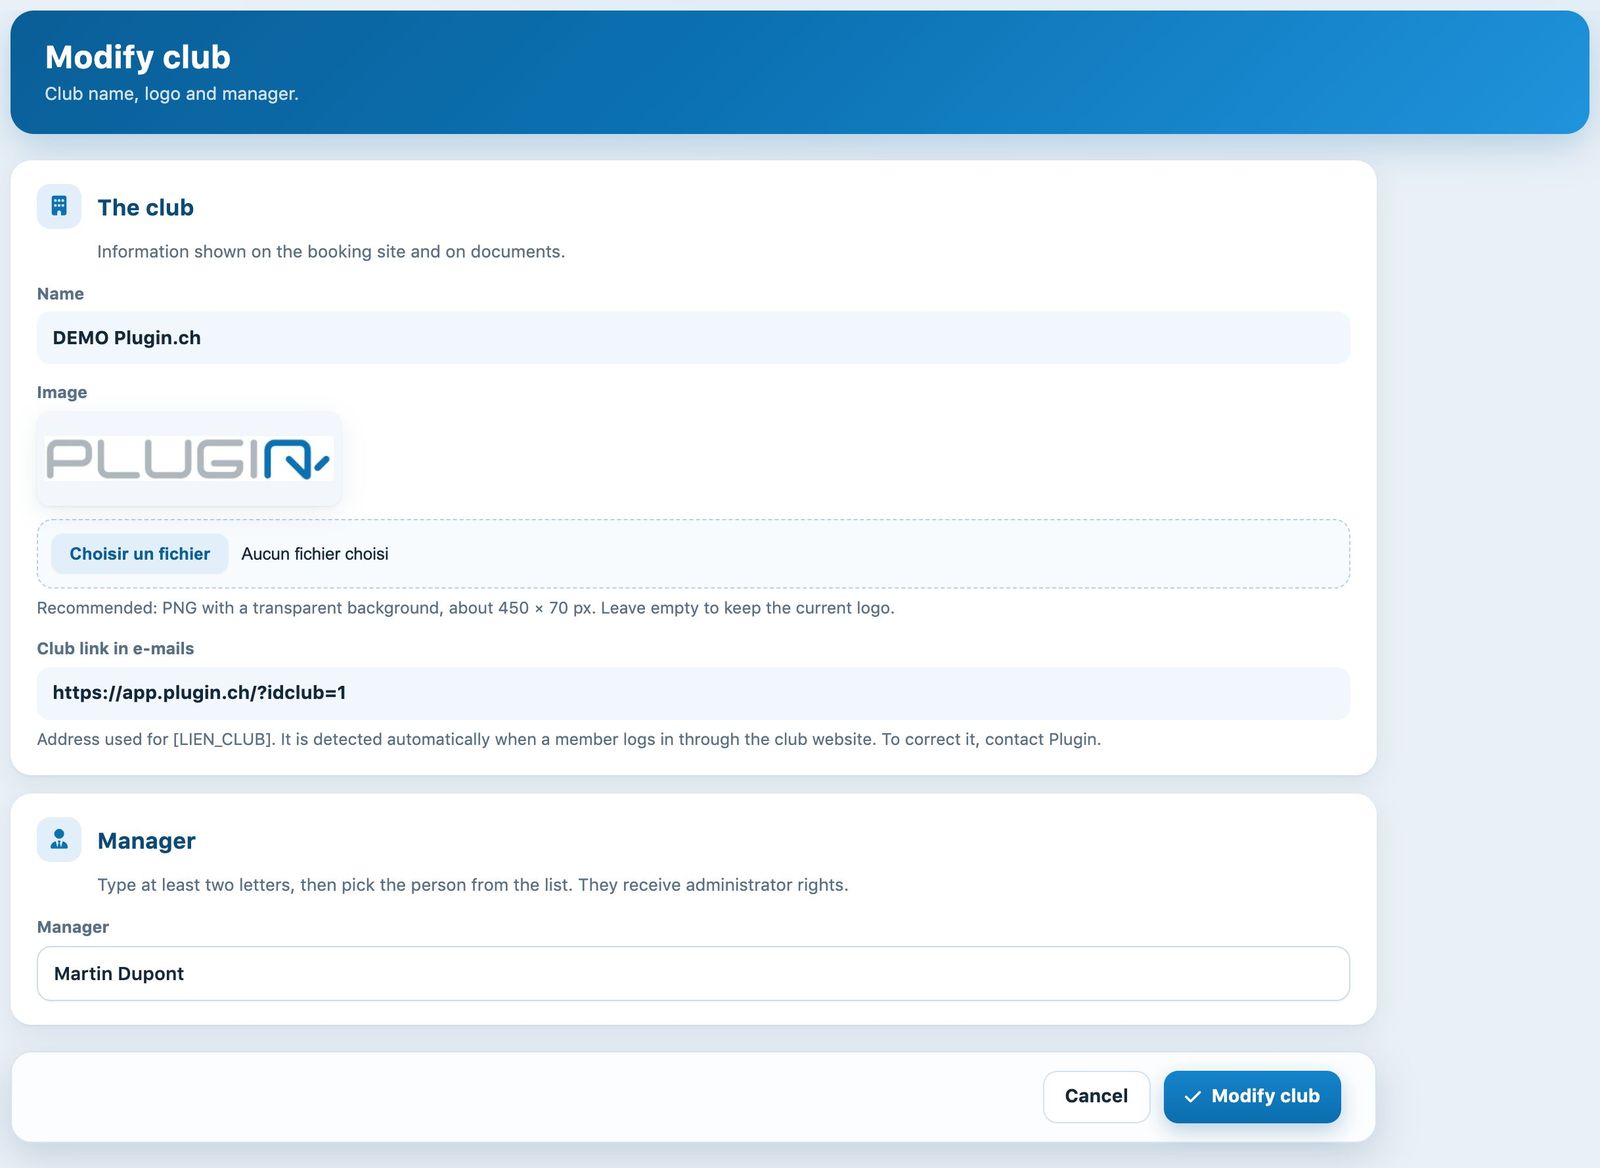This screenshot has height=1168, width=1600.
Task: Click The club section title
Action: 146,208
